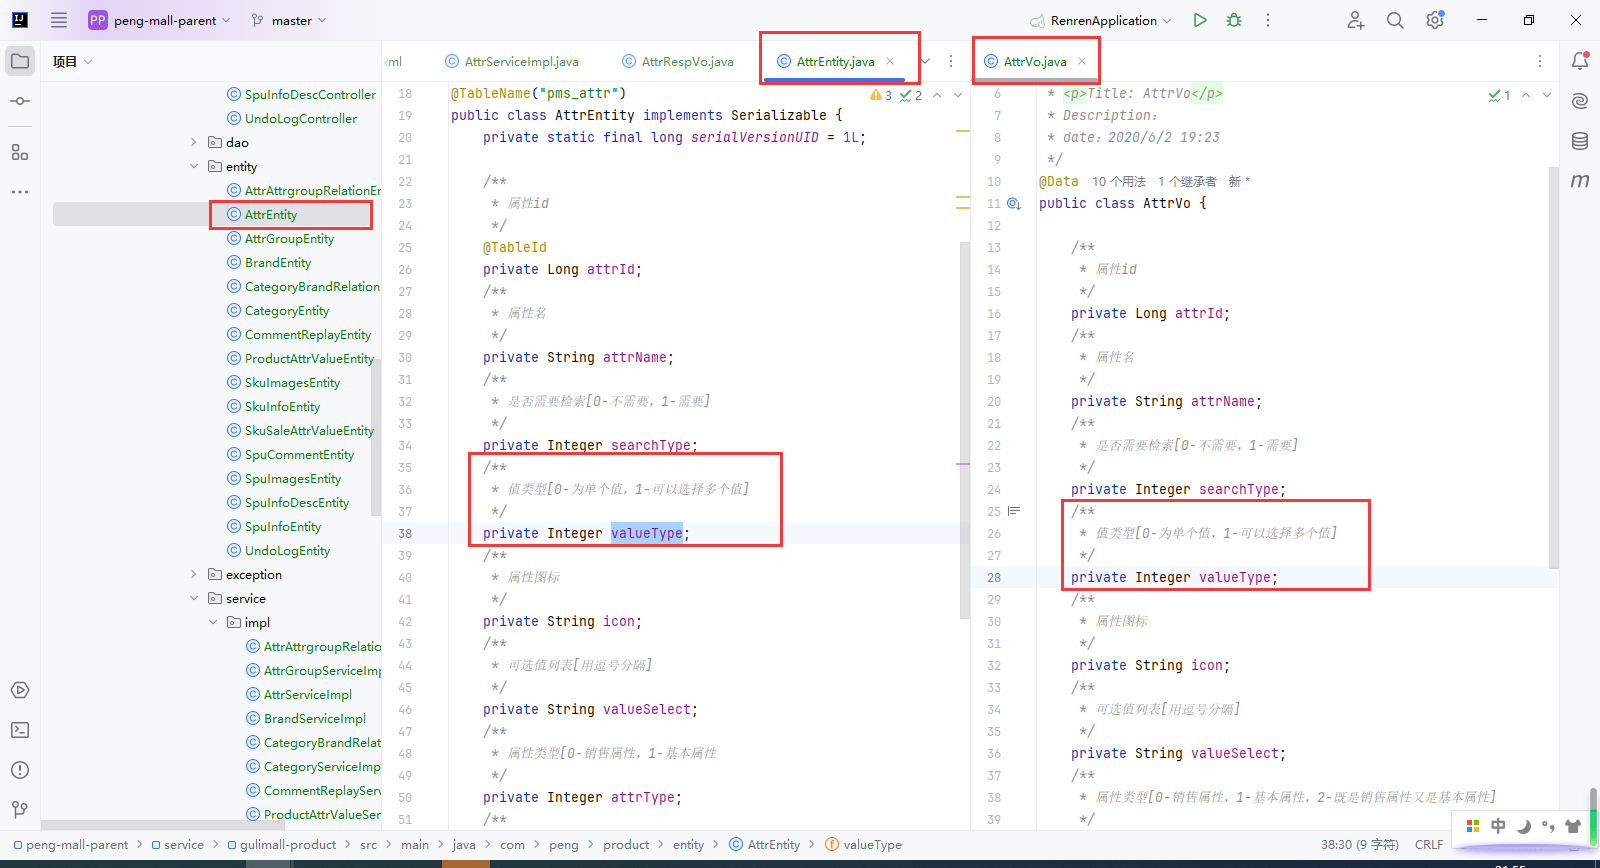Open the peng-mall-parent project dropdown

point(160,20)
